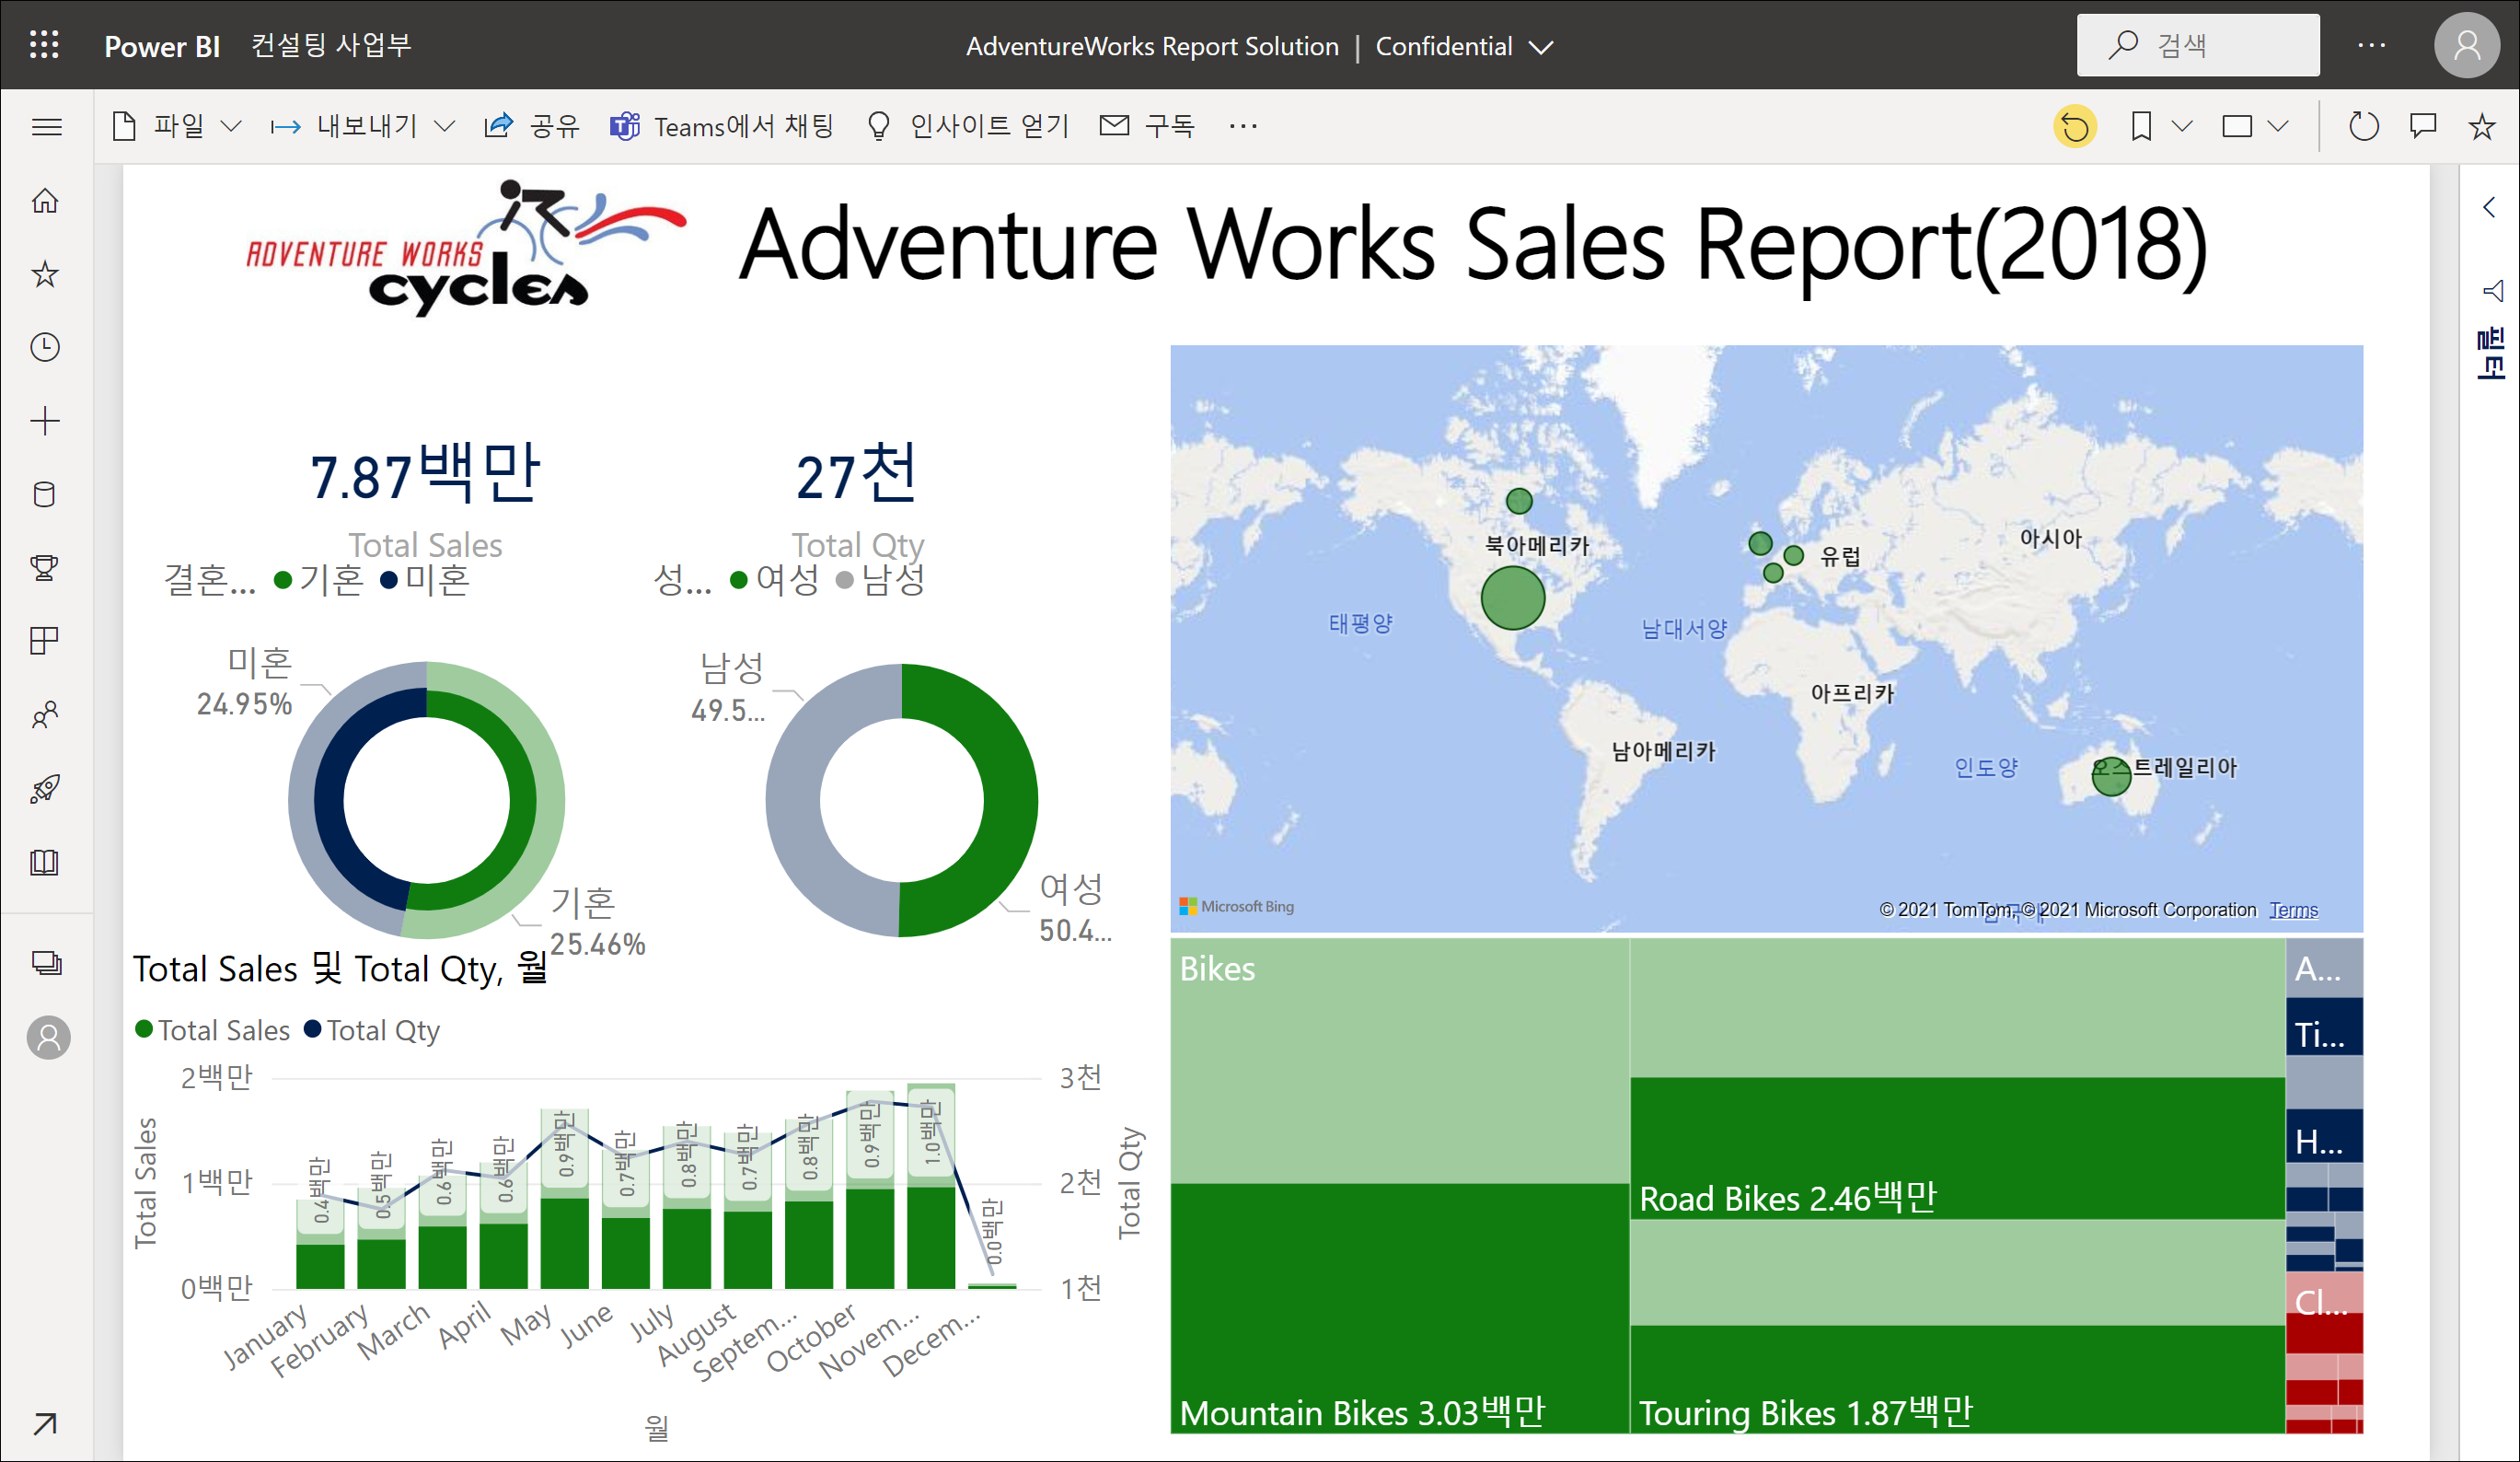This screenshot has height=1462, width=2520.
Task: Open Favorites star in left navigation
Action: point(45,274)
